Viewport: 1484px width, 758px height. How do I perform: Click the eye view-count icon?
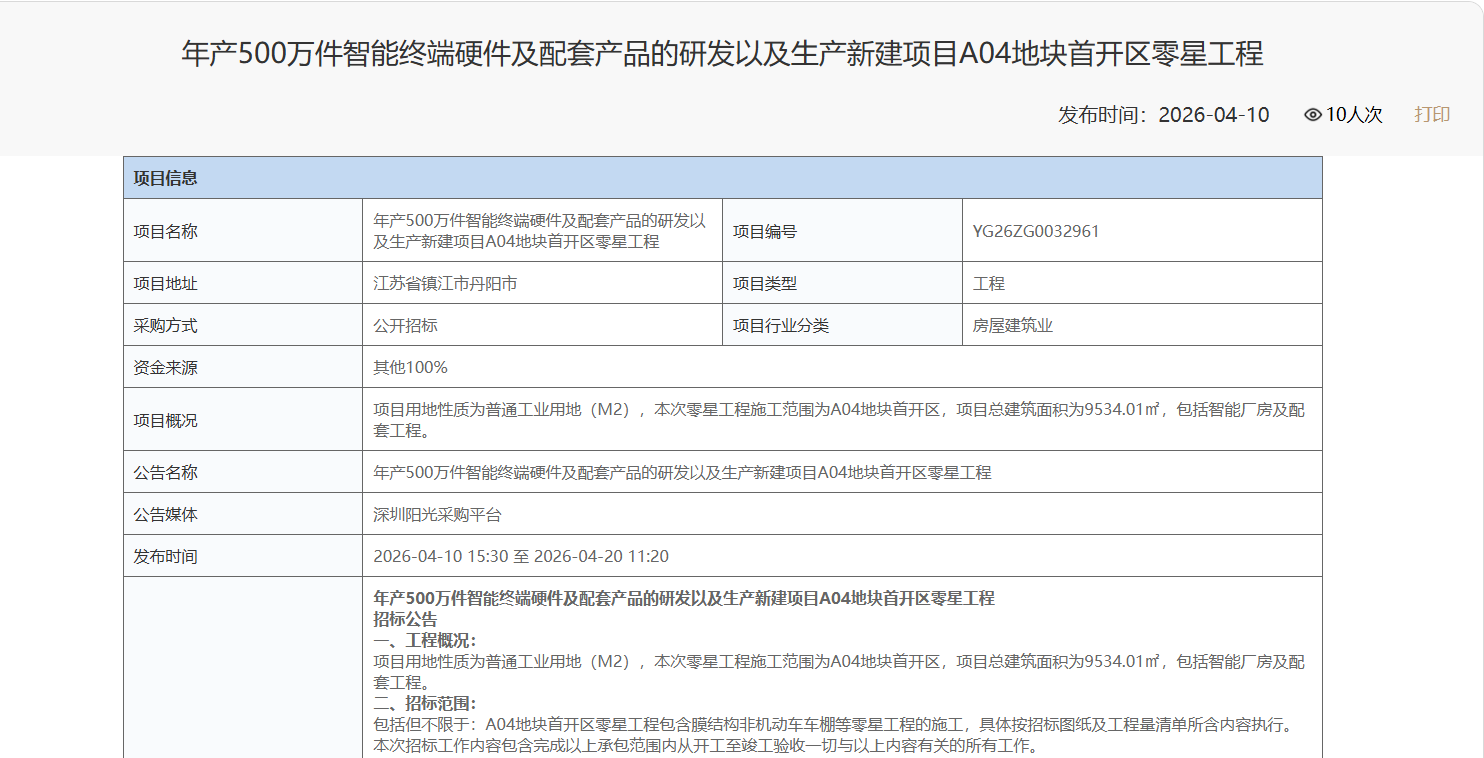[x=1314, y=114]
